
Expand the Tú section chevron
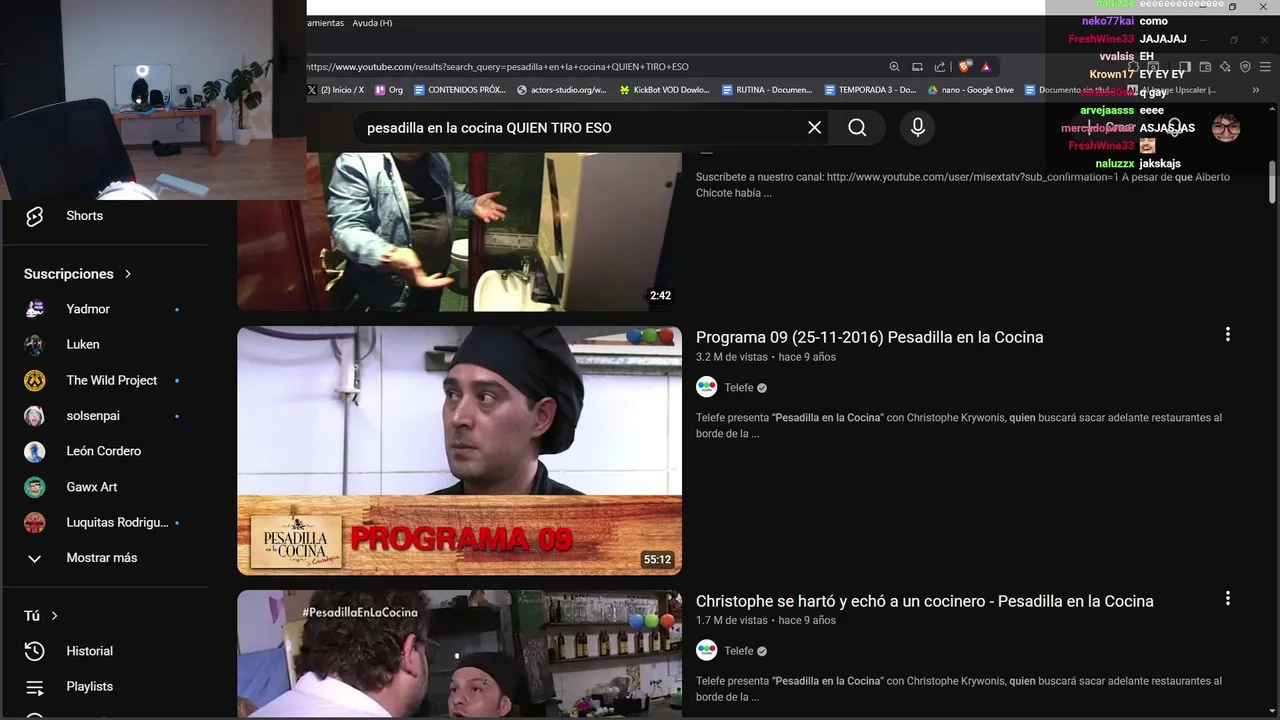click(x=55, y=616)
